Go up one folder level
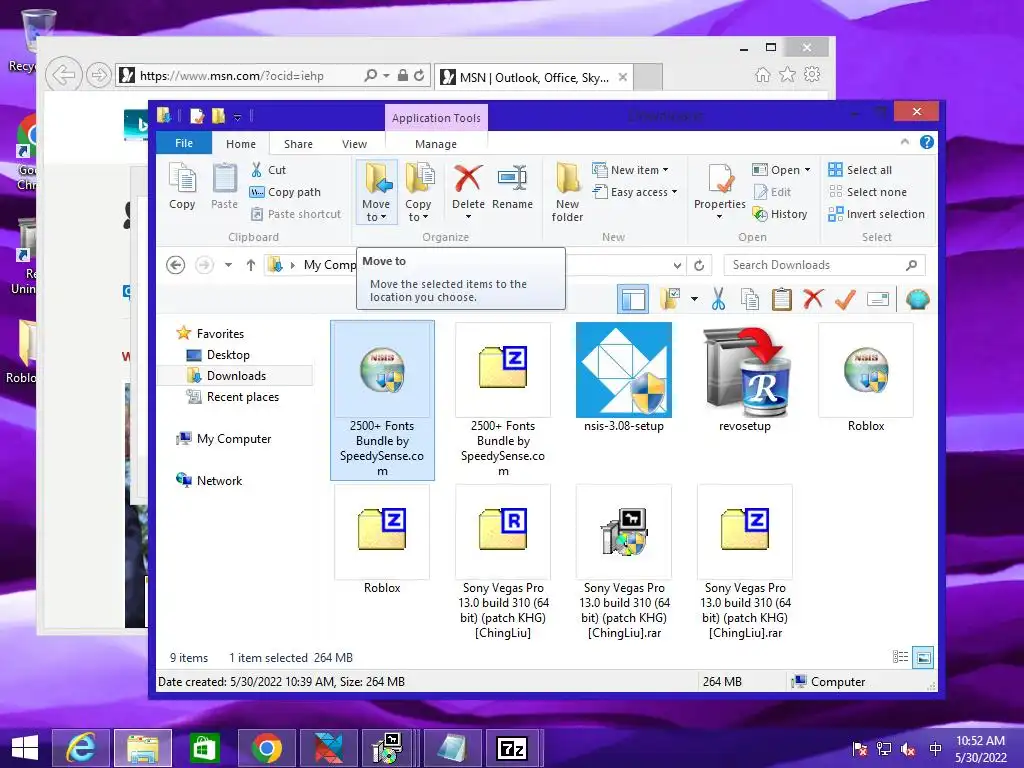The height and width of the screenshot is (768, 1024). [251, 265]
